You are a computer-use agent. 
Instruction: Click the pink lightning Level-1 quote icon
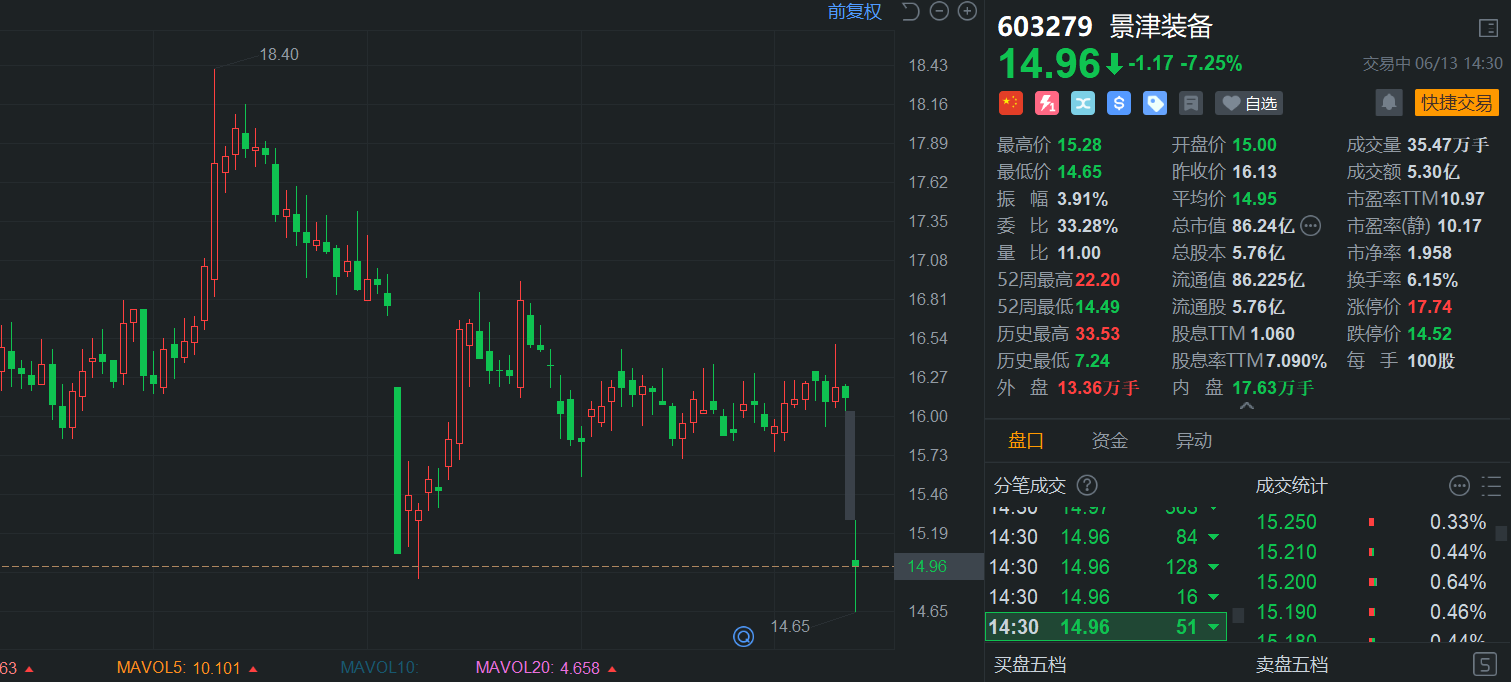1047,103
